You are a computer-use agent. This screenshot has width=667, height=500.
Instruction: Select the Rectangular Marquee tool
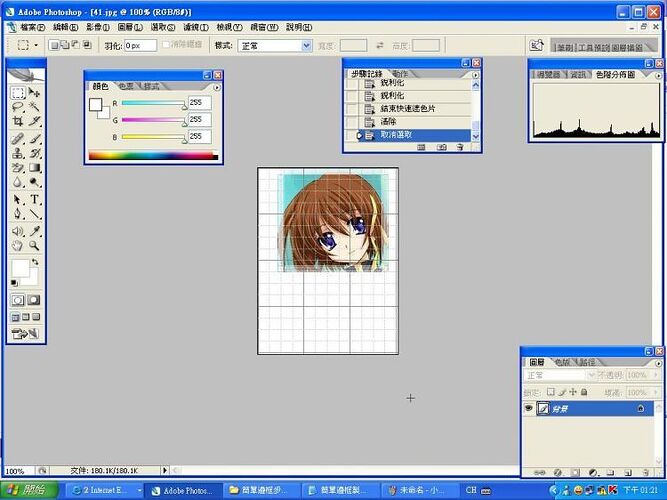pyautogui.click(x=18, y=92)
